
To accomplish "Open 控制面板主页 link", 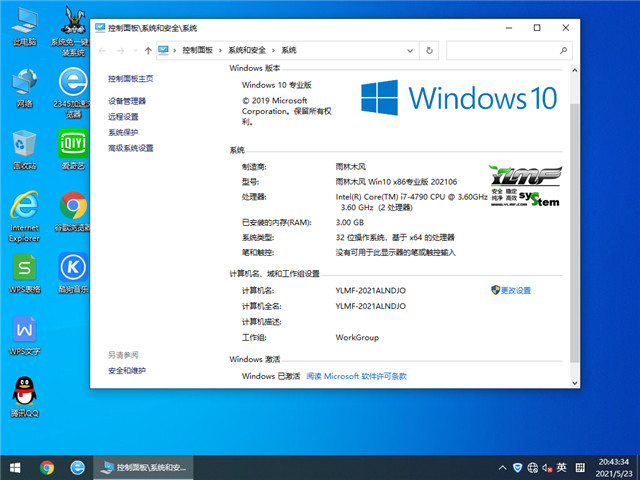I will pyautogui.click(x=131, y=79).
